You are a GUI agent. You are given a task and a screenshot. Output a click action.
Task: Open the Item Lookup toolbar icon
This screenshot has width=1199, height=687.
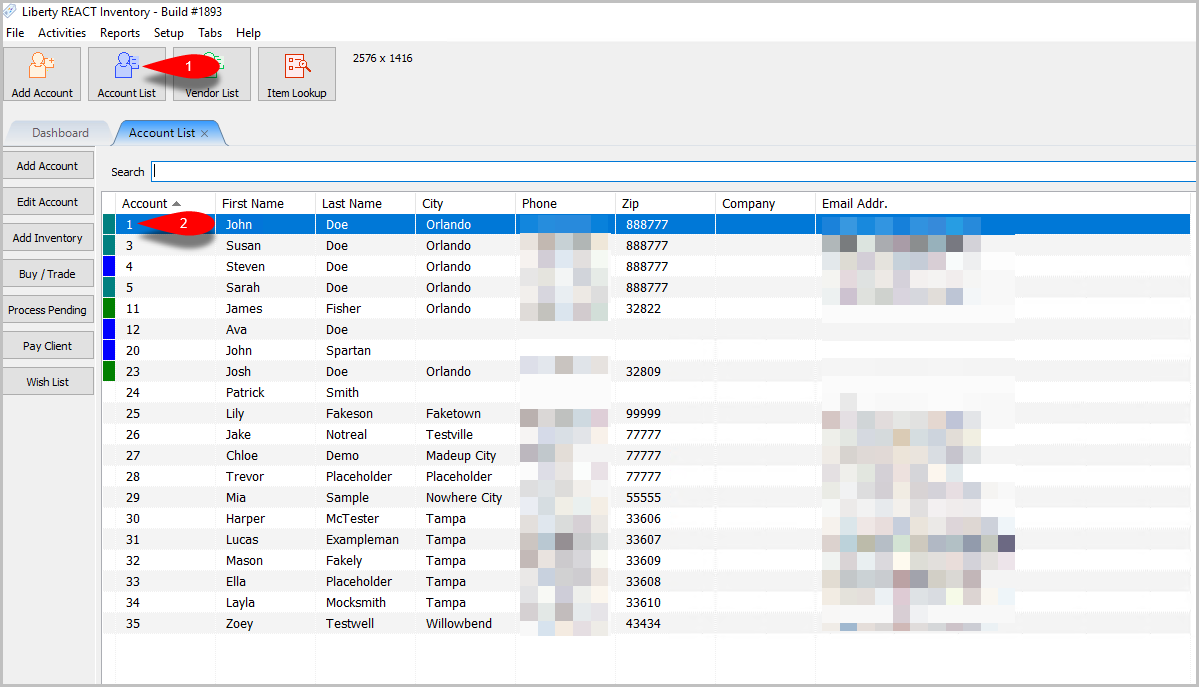pos(297,73)
